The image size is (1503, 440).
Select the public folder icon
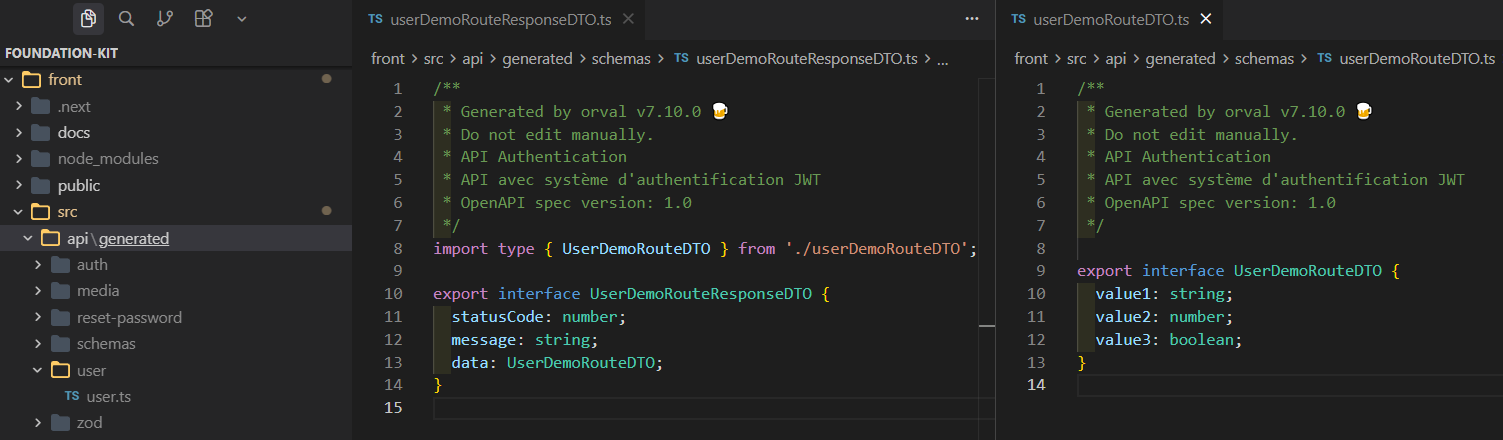pyautogui.click(x=40, y=185)
